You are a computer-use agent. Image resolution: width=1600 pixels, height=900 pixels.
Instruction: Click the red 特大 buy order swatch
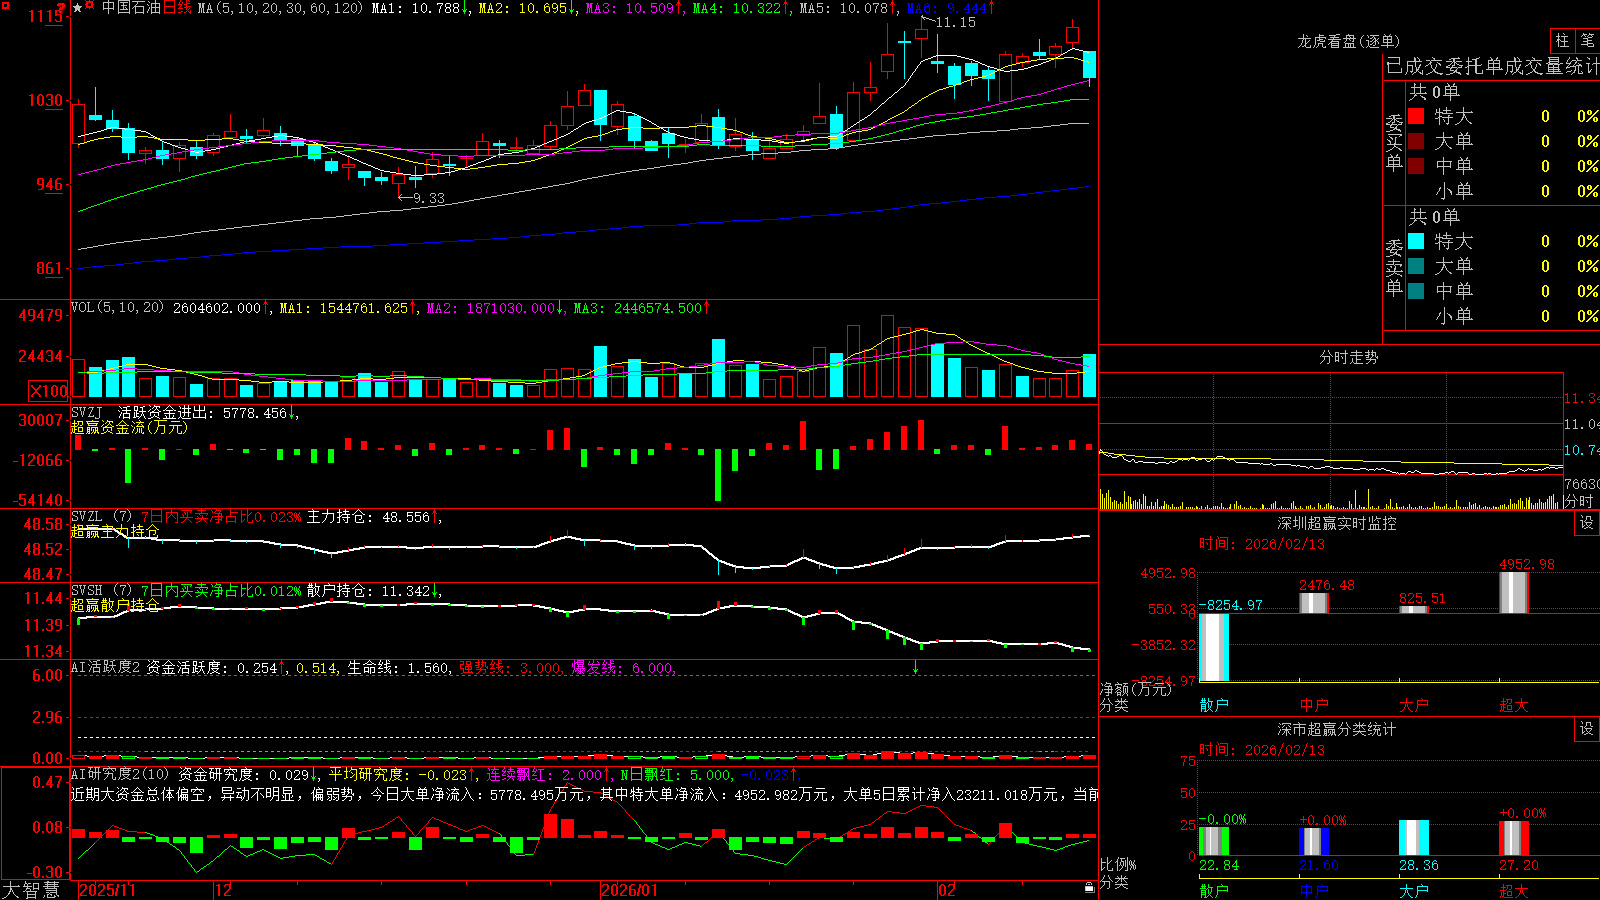(x=1416, y=116)
